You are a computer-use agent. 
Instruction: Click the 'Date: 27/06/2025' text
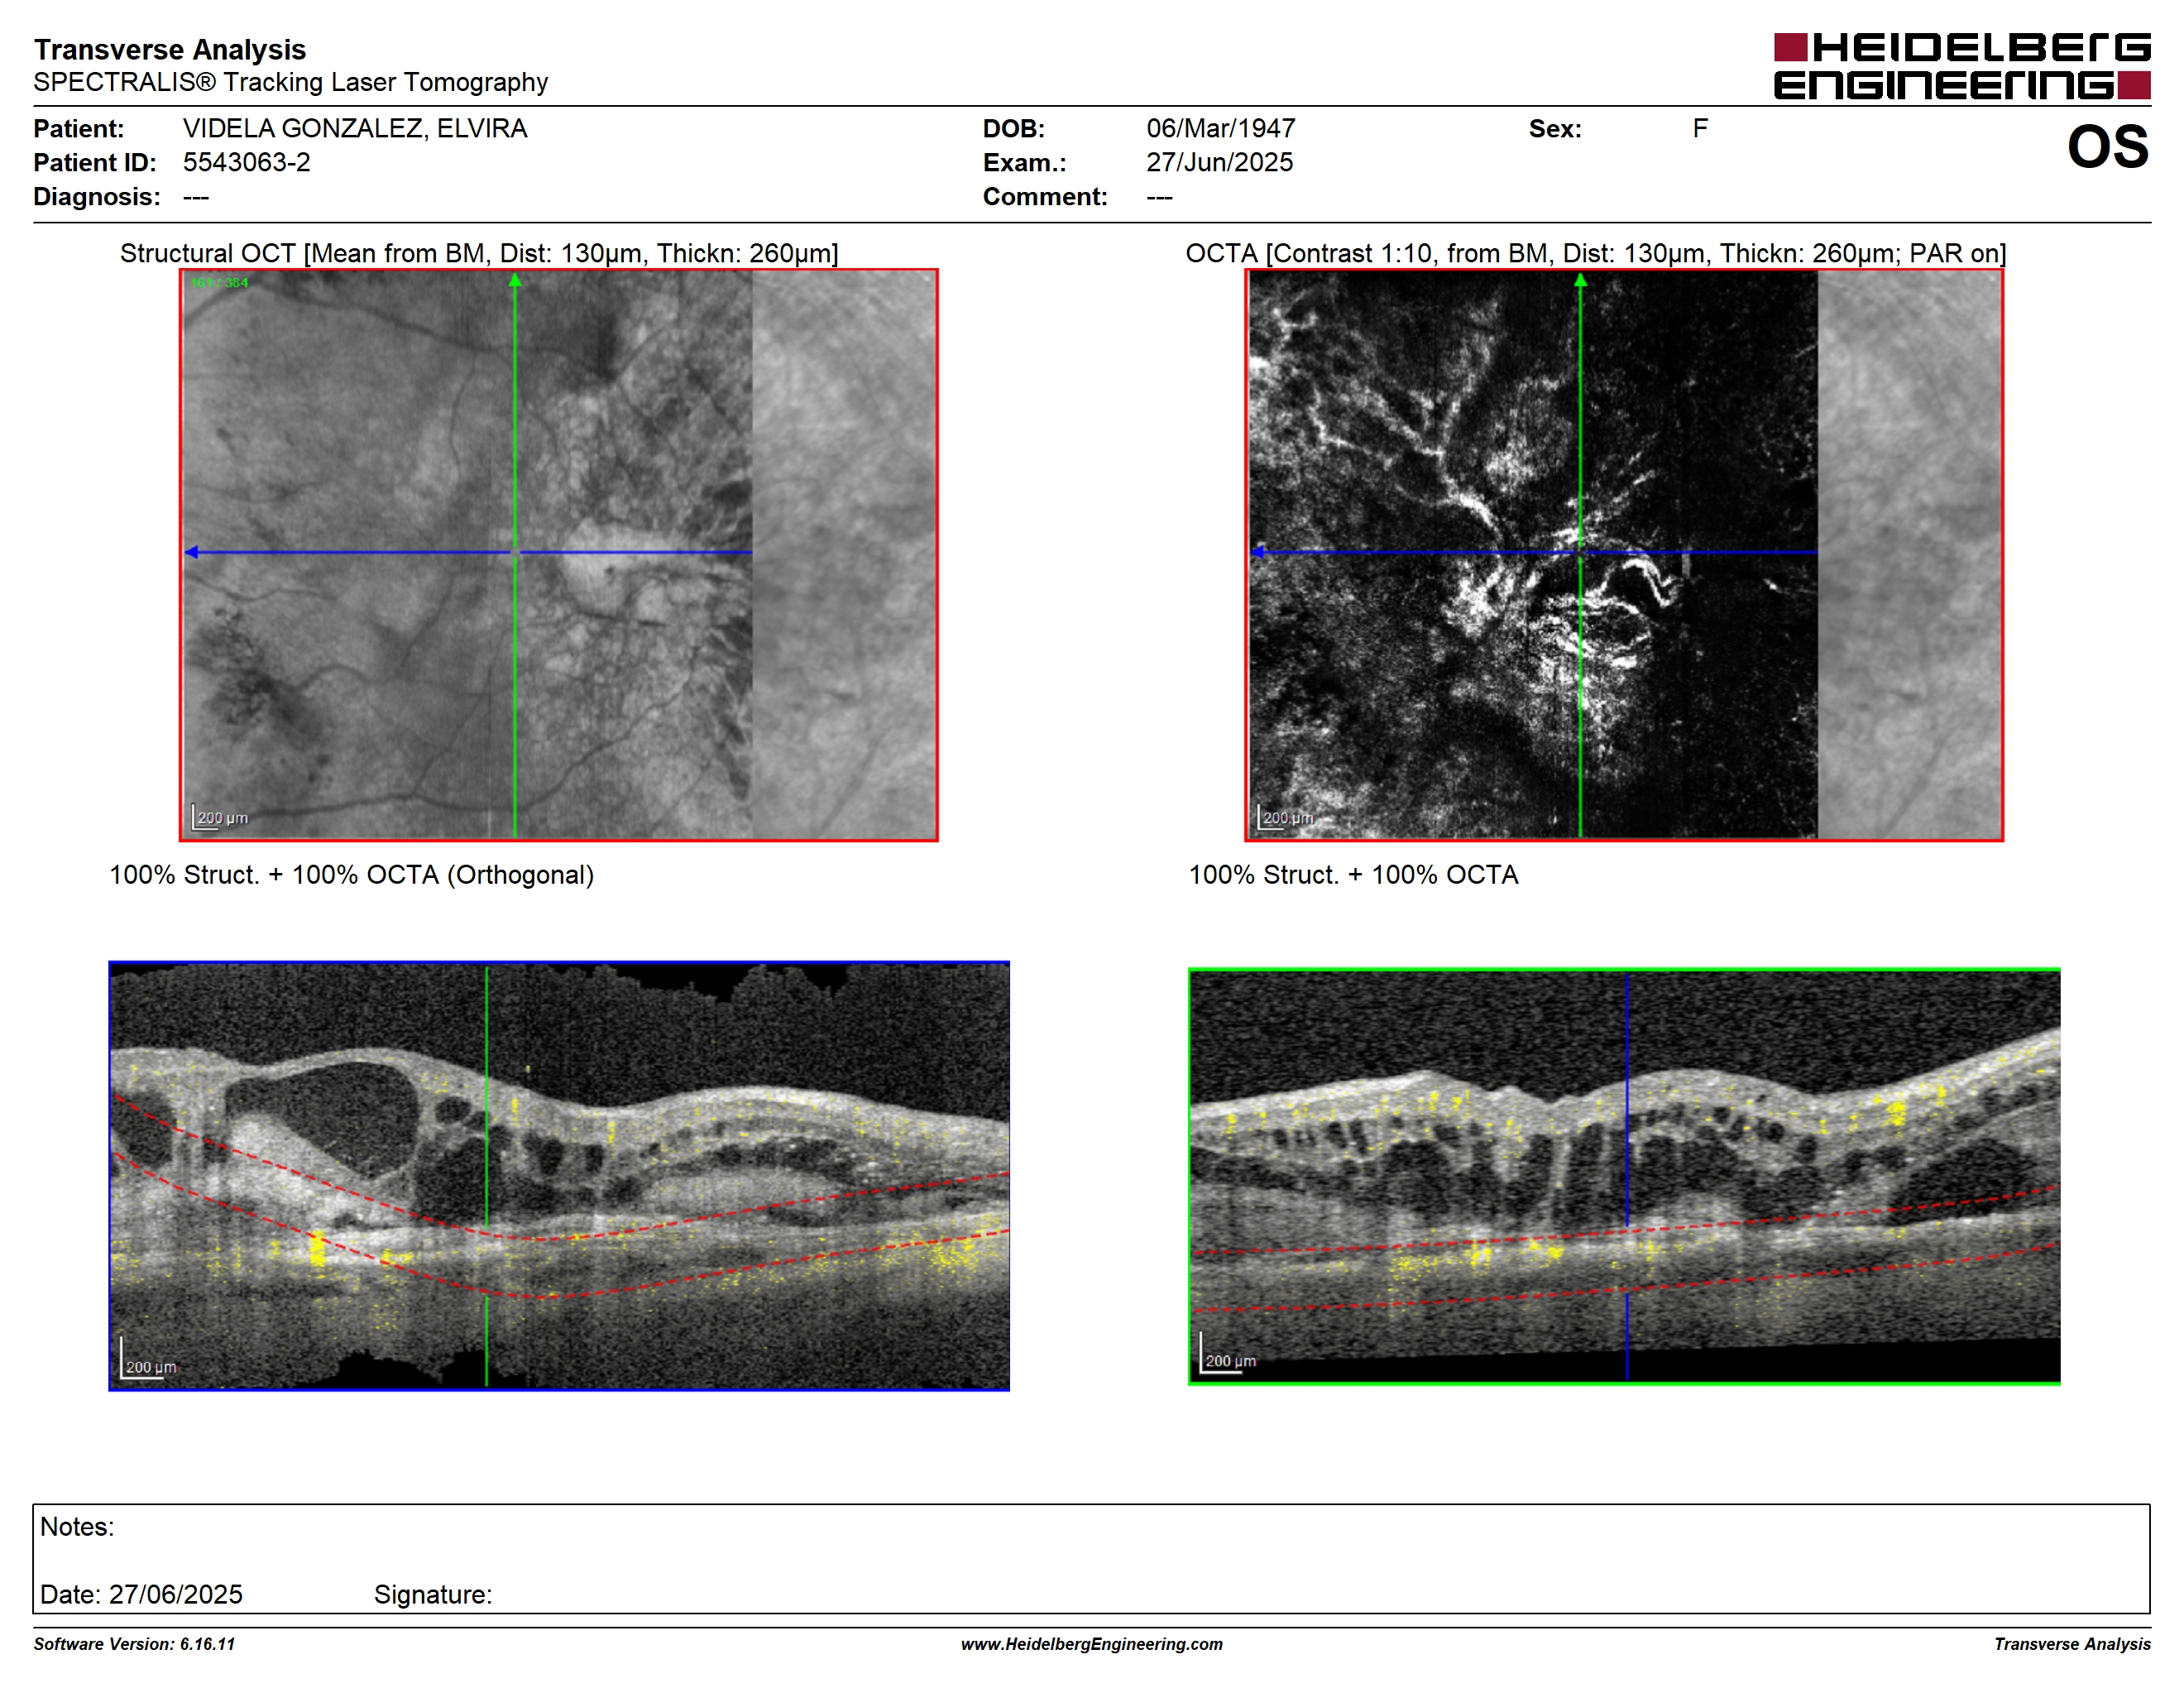(x=141, y=1594)
